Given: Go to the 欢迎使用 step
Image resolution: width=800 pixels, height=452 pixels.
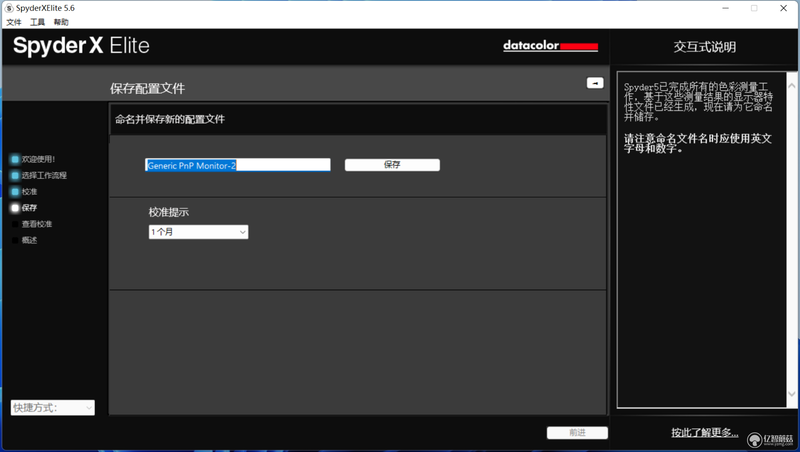Looking at the screenshot, I should pyautogui.click(x=38, y=159).
